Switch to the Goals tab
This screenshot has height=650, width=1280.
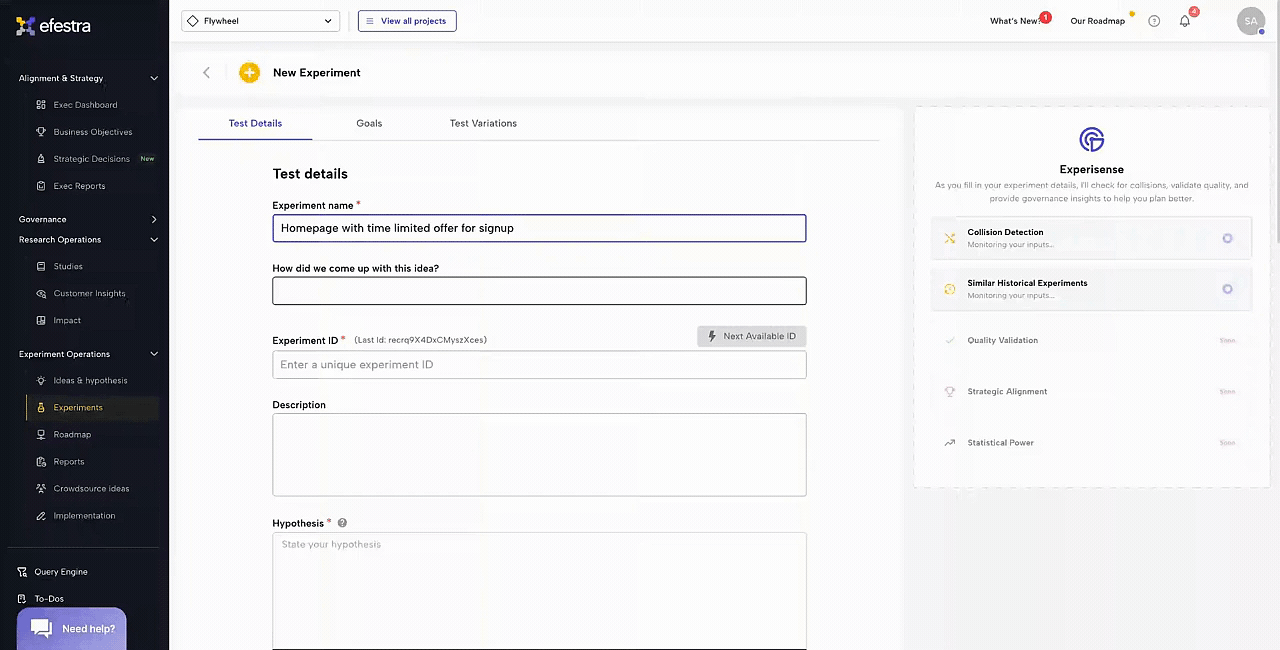(369, 123)
